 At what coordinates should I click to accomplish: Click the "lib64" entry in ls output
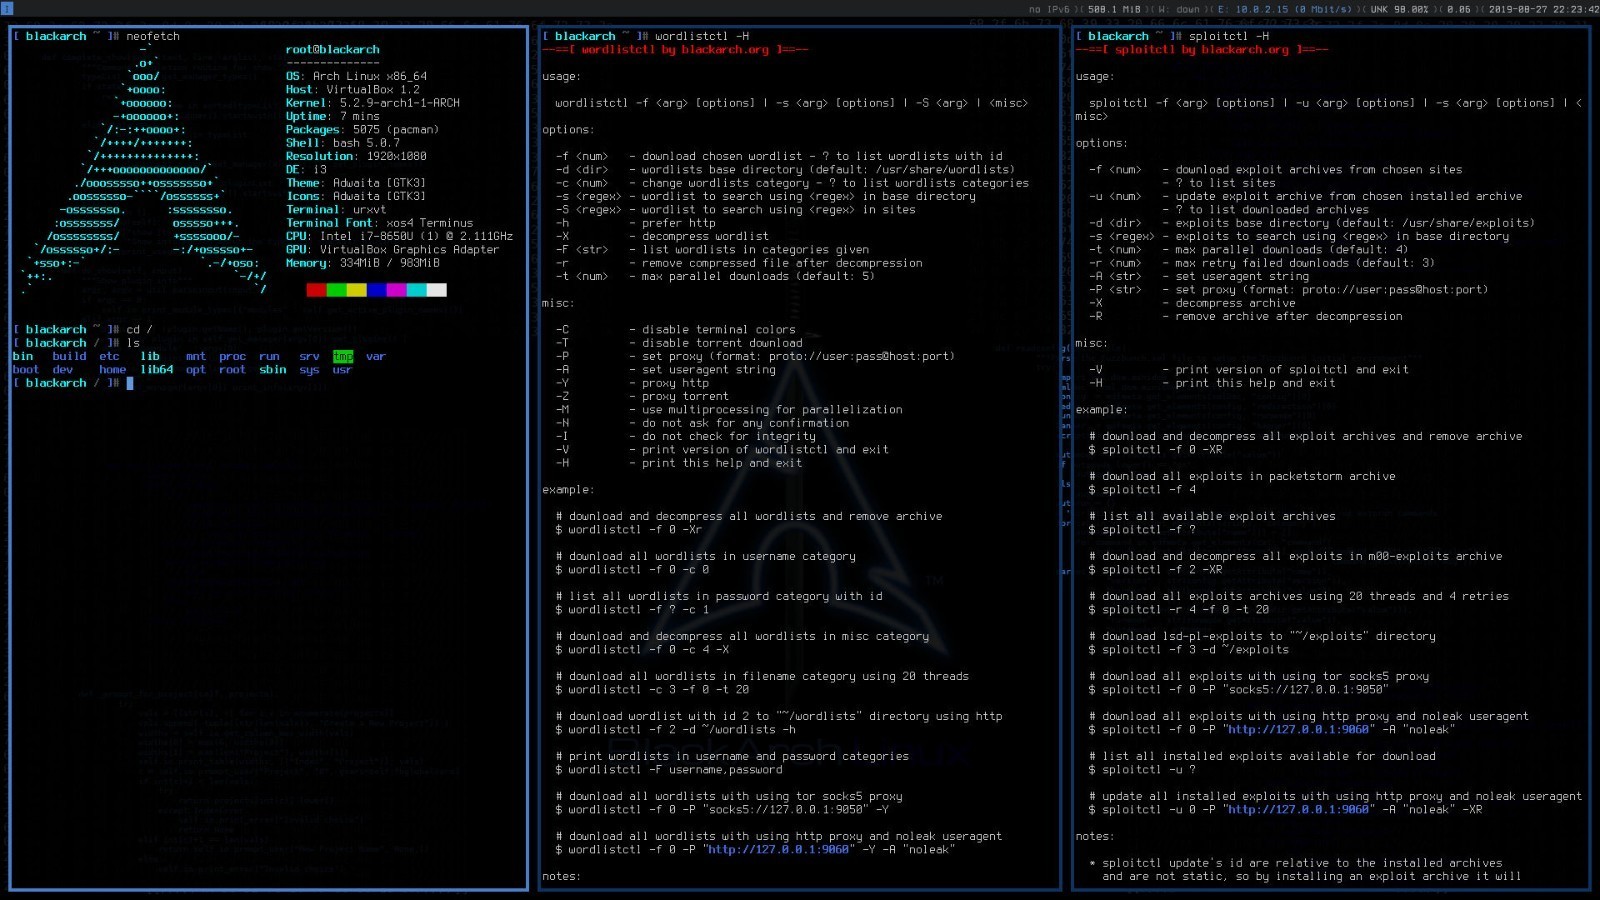point(156,370)
